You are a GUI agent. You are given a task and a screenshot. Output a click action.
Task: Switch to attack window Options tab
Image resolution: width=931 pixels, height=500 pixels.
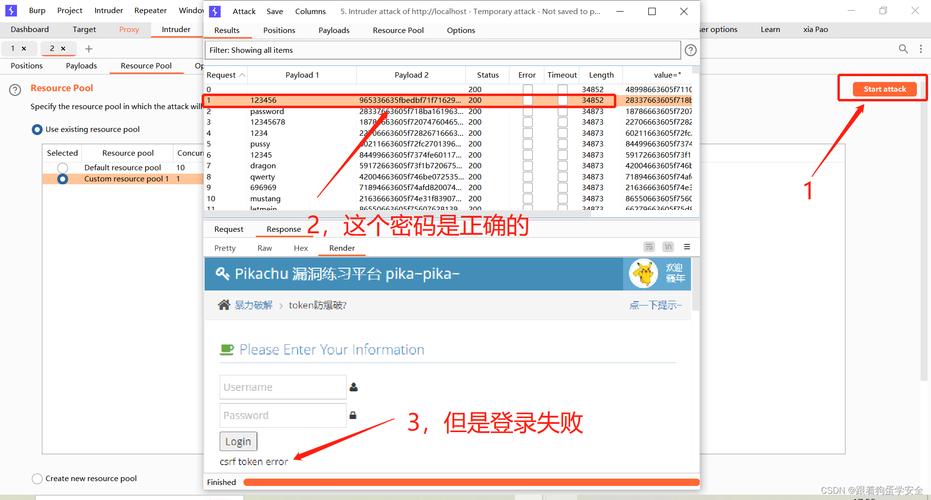(x=461, y=30)
